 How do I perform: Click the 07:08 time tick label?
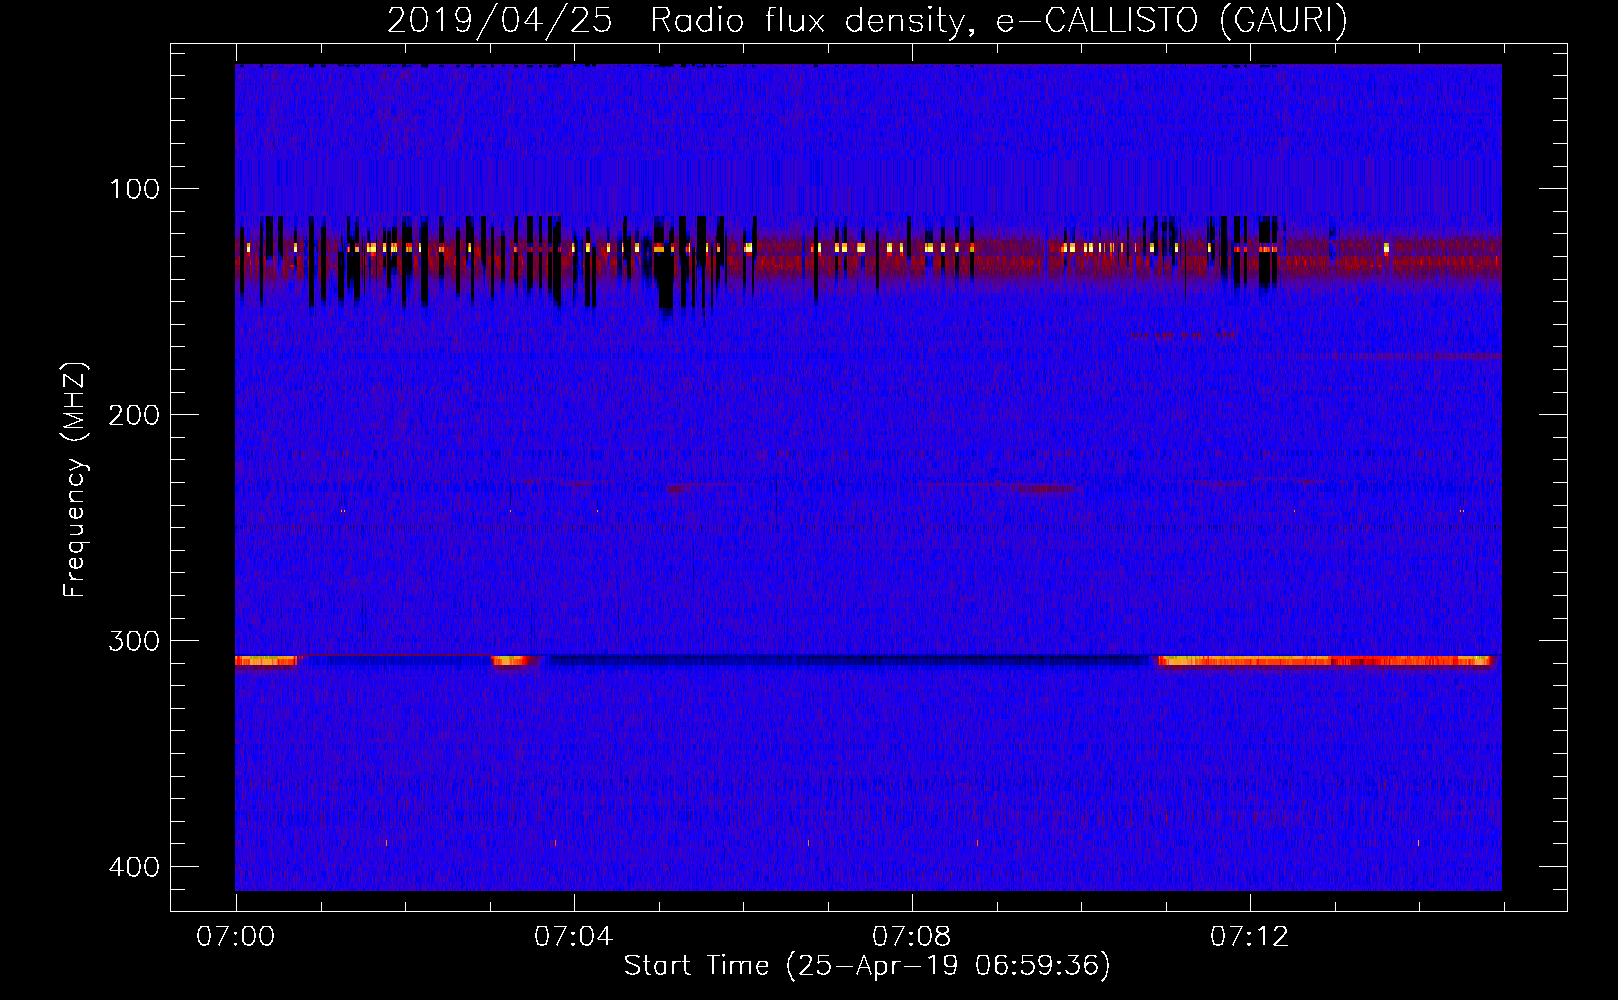tap(911, 937)
